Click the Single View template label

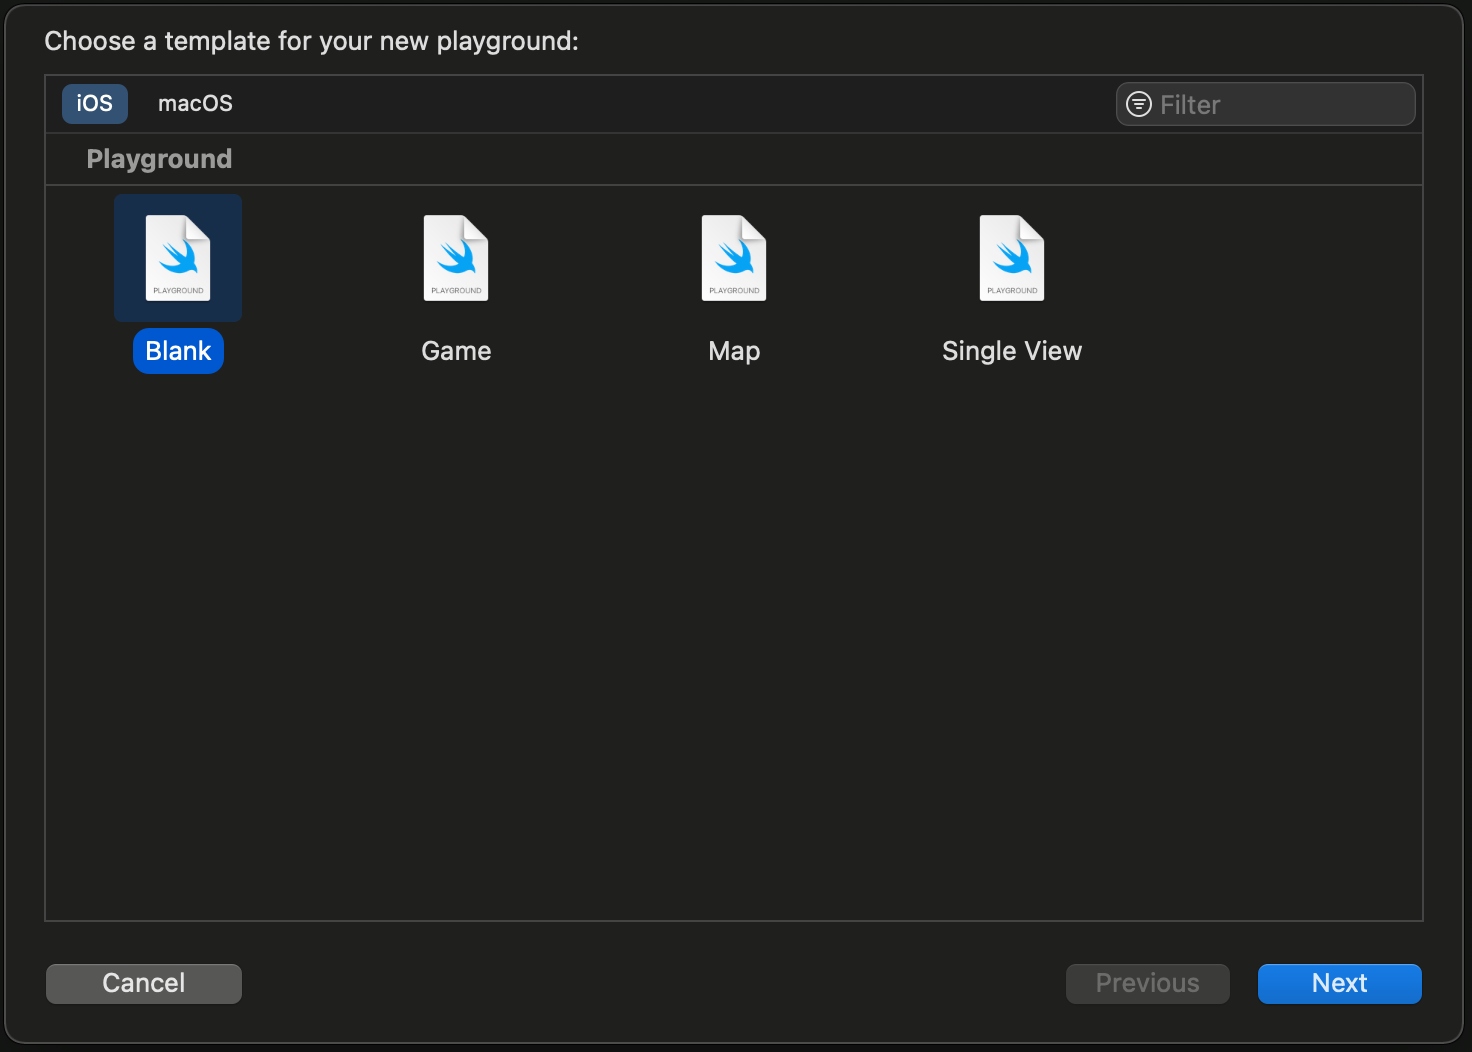tap(1012, 352)
